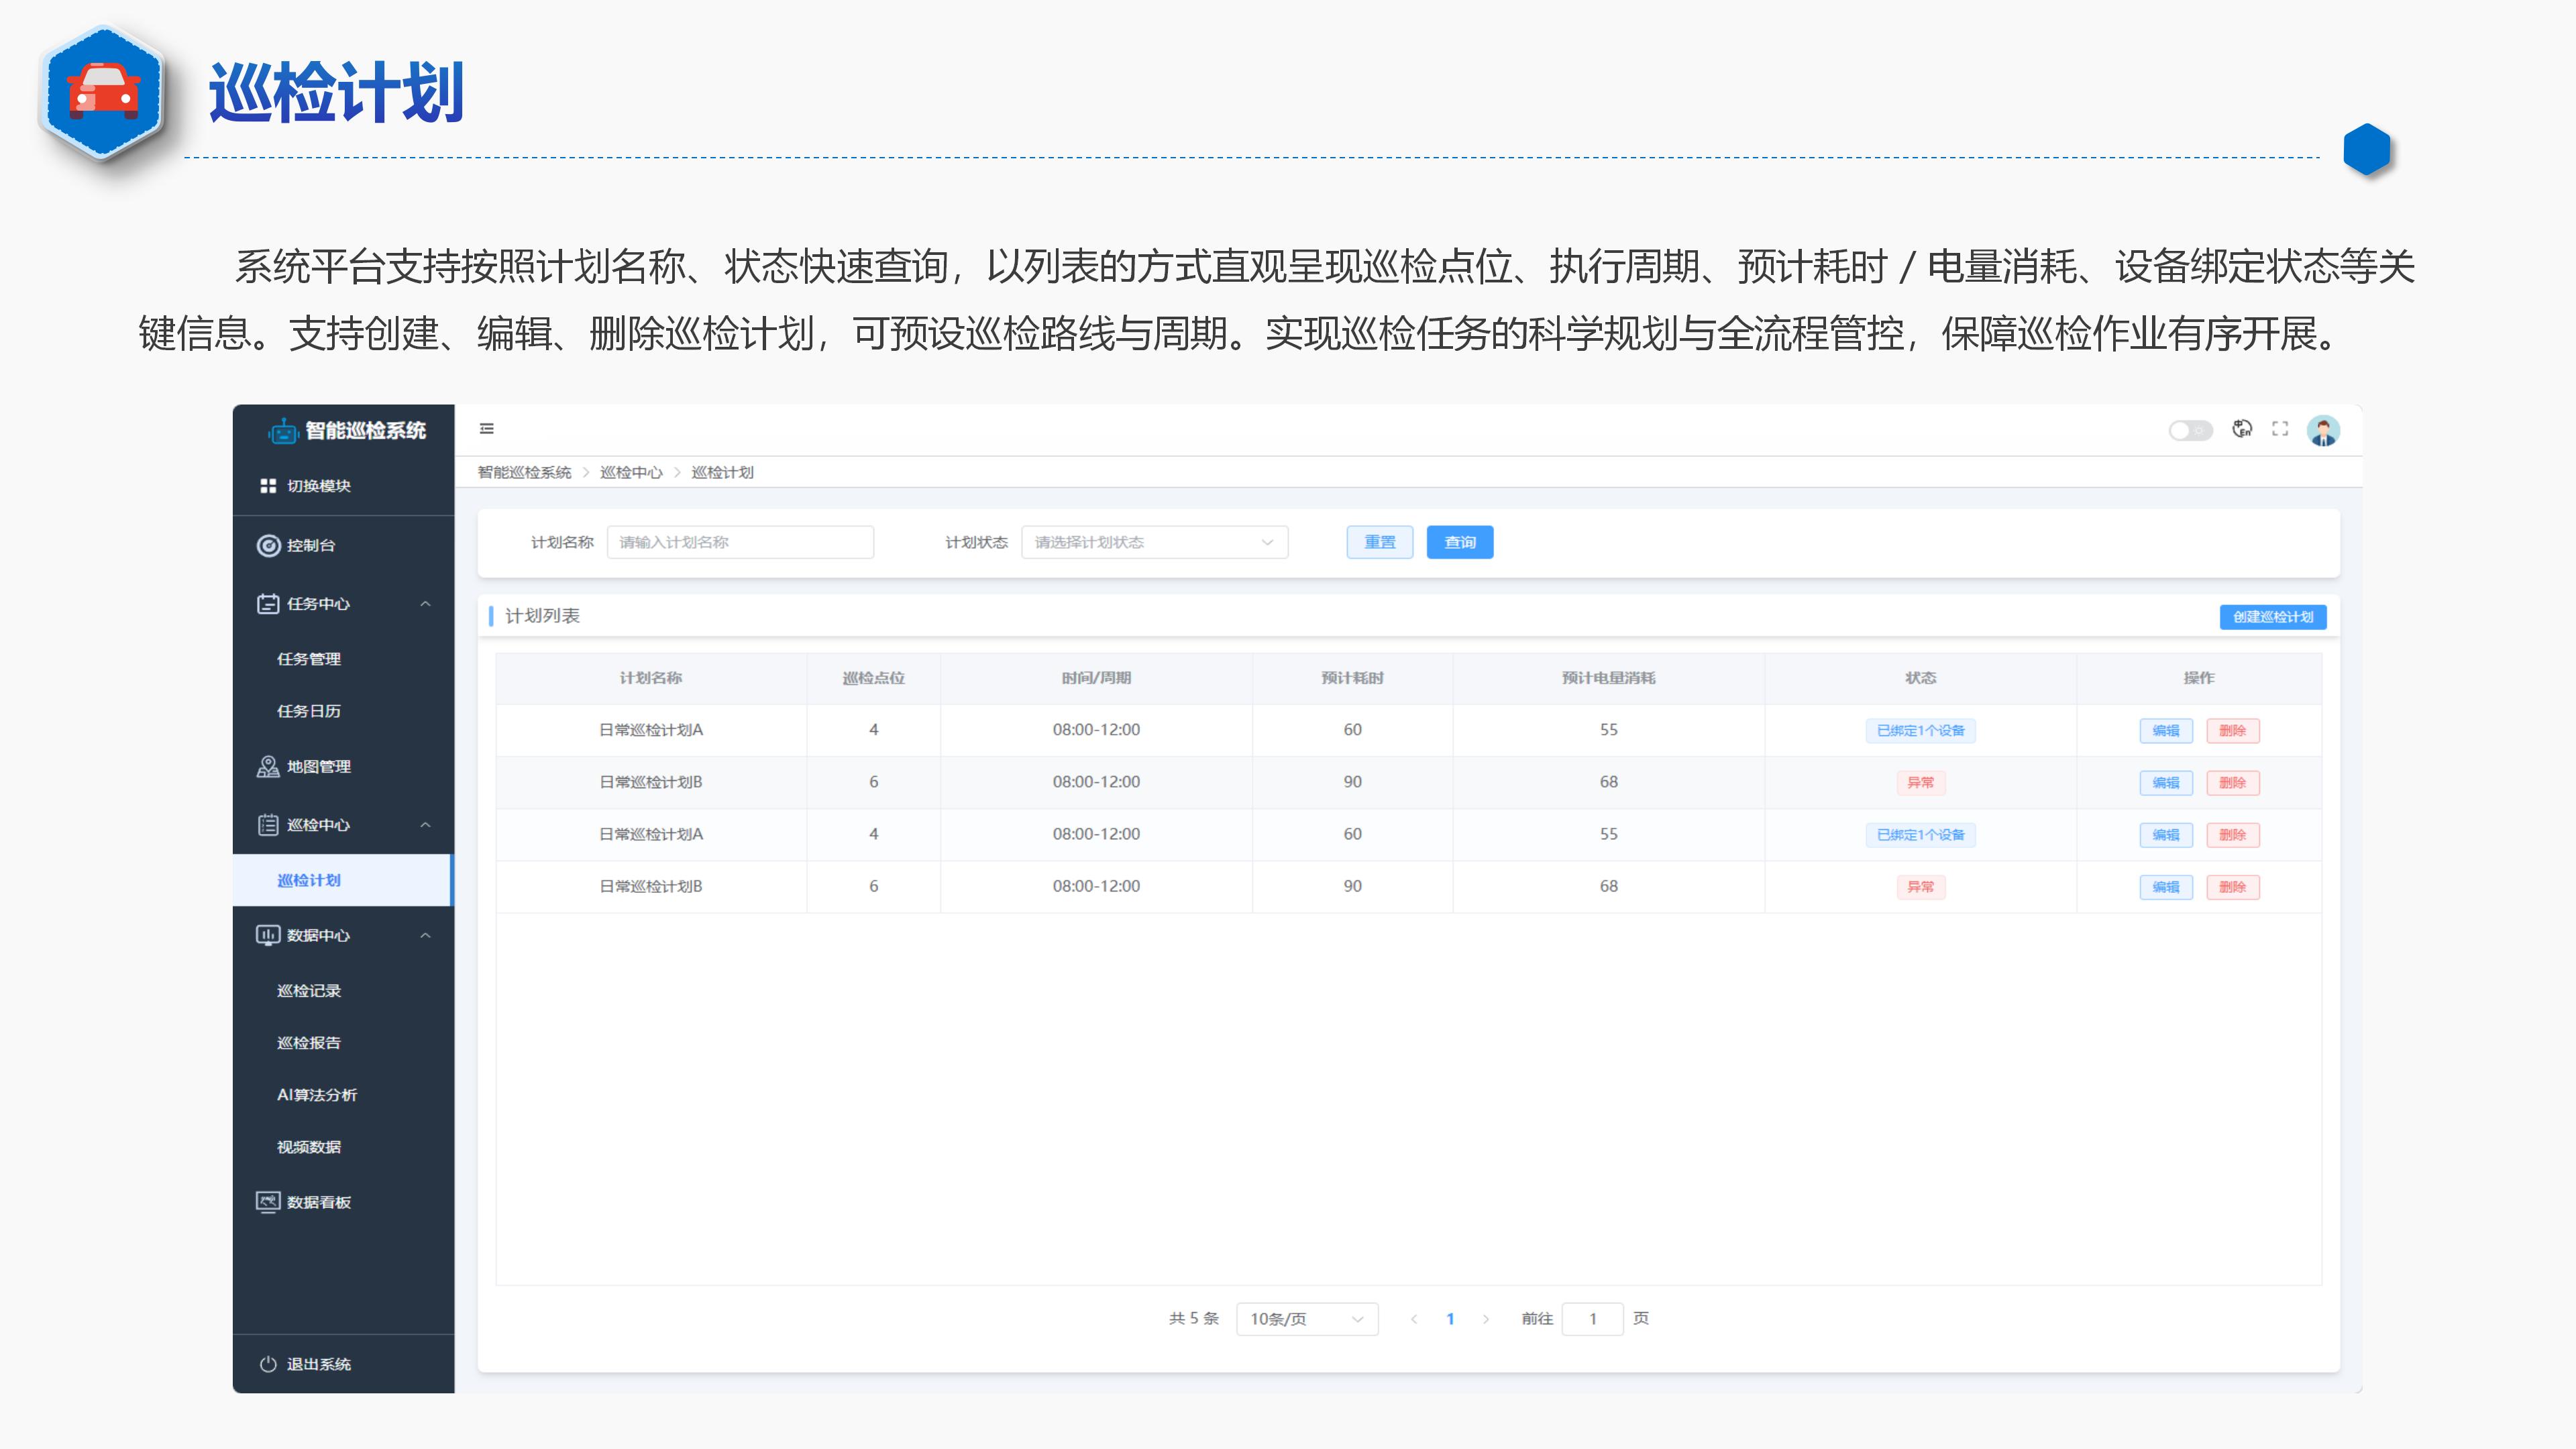Image resolution: width=2576 pixels, height=1449 pixels.
Task: Toggle the dark mode switch in header
Action: point(2190,430)
